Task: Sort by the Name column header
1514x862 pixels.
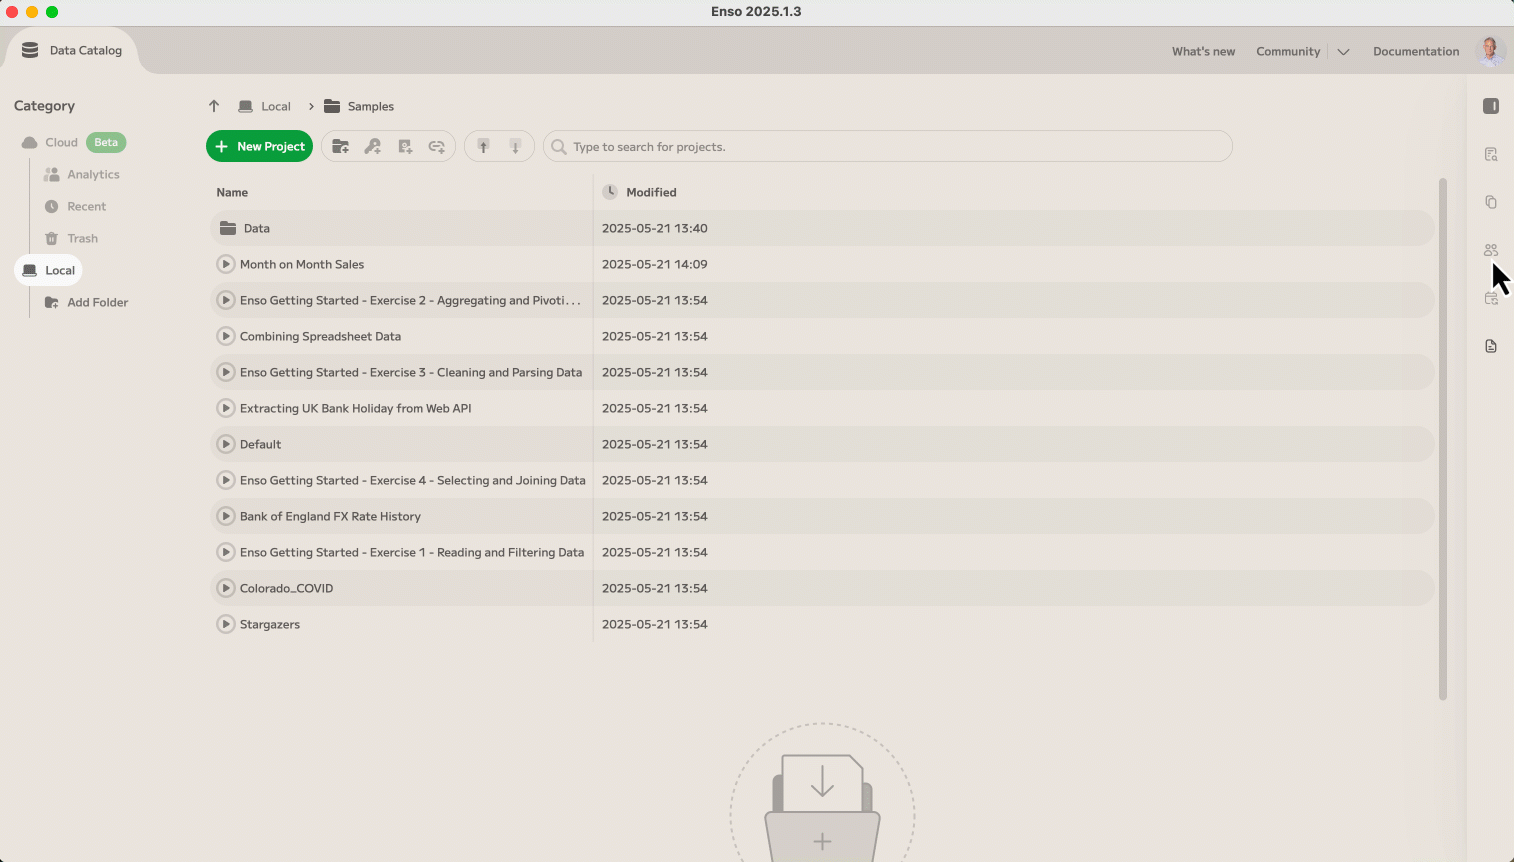Action: (x=232, y=192)
